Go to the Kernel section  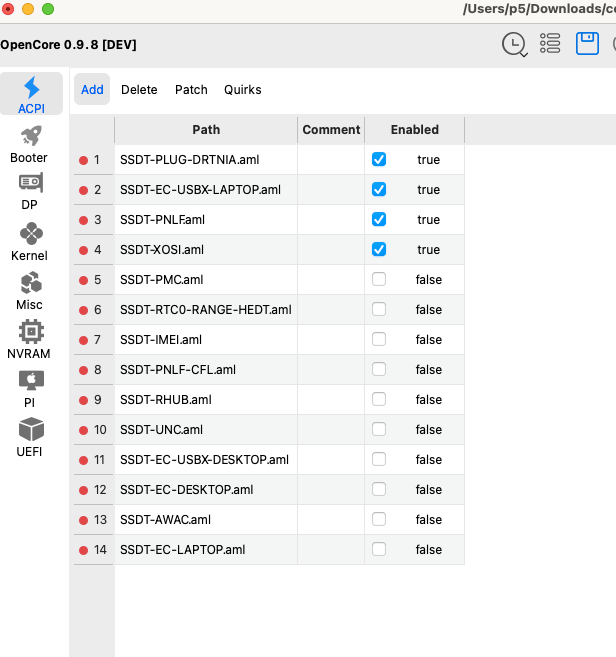pos(30,241)
